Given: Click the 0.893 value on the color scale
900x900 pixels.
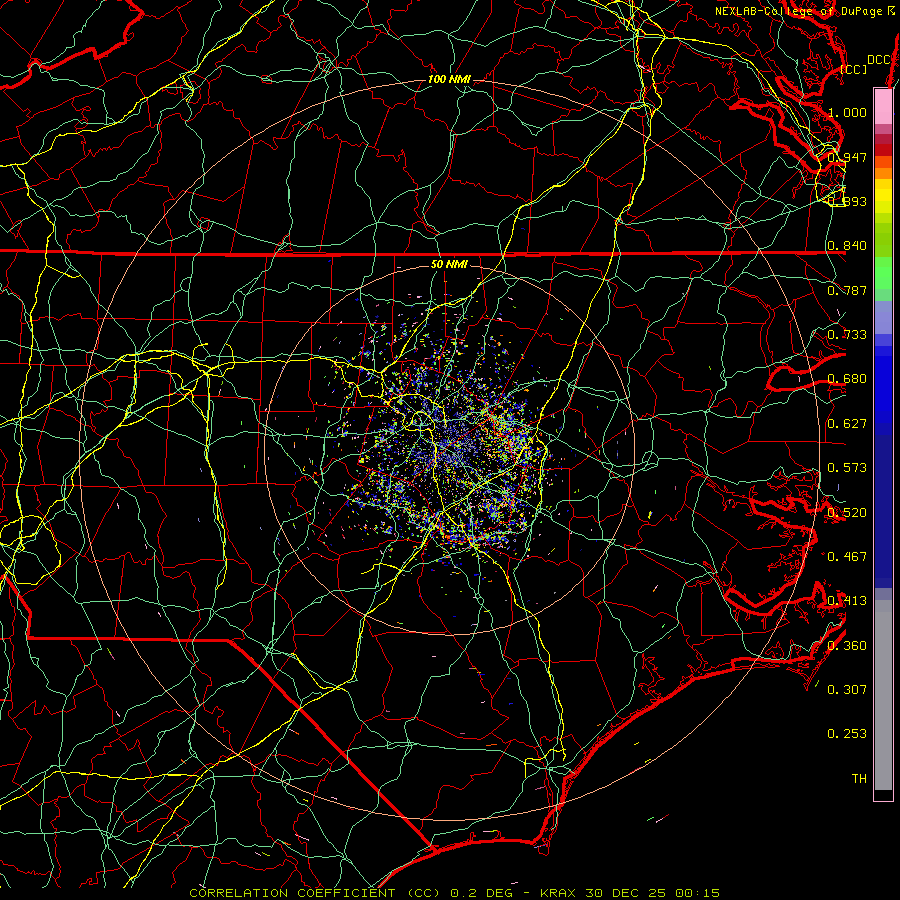Looking at the screenshot, I should point(847,201).
